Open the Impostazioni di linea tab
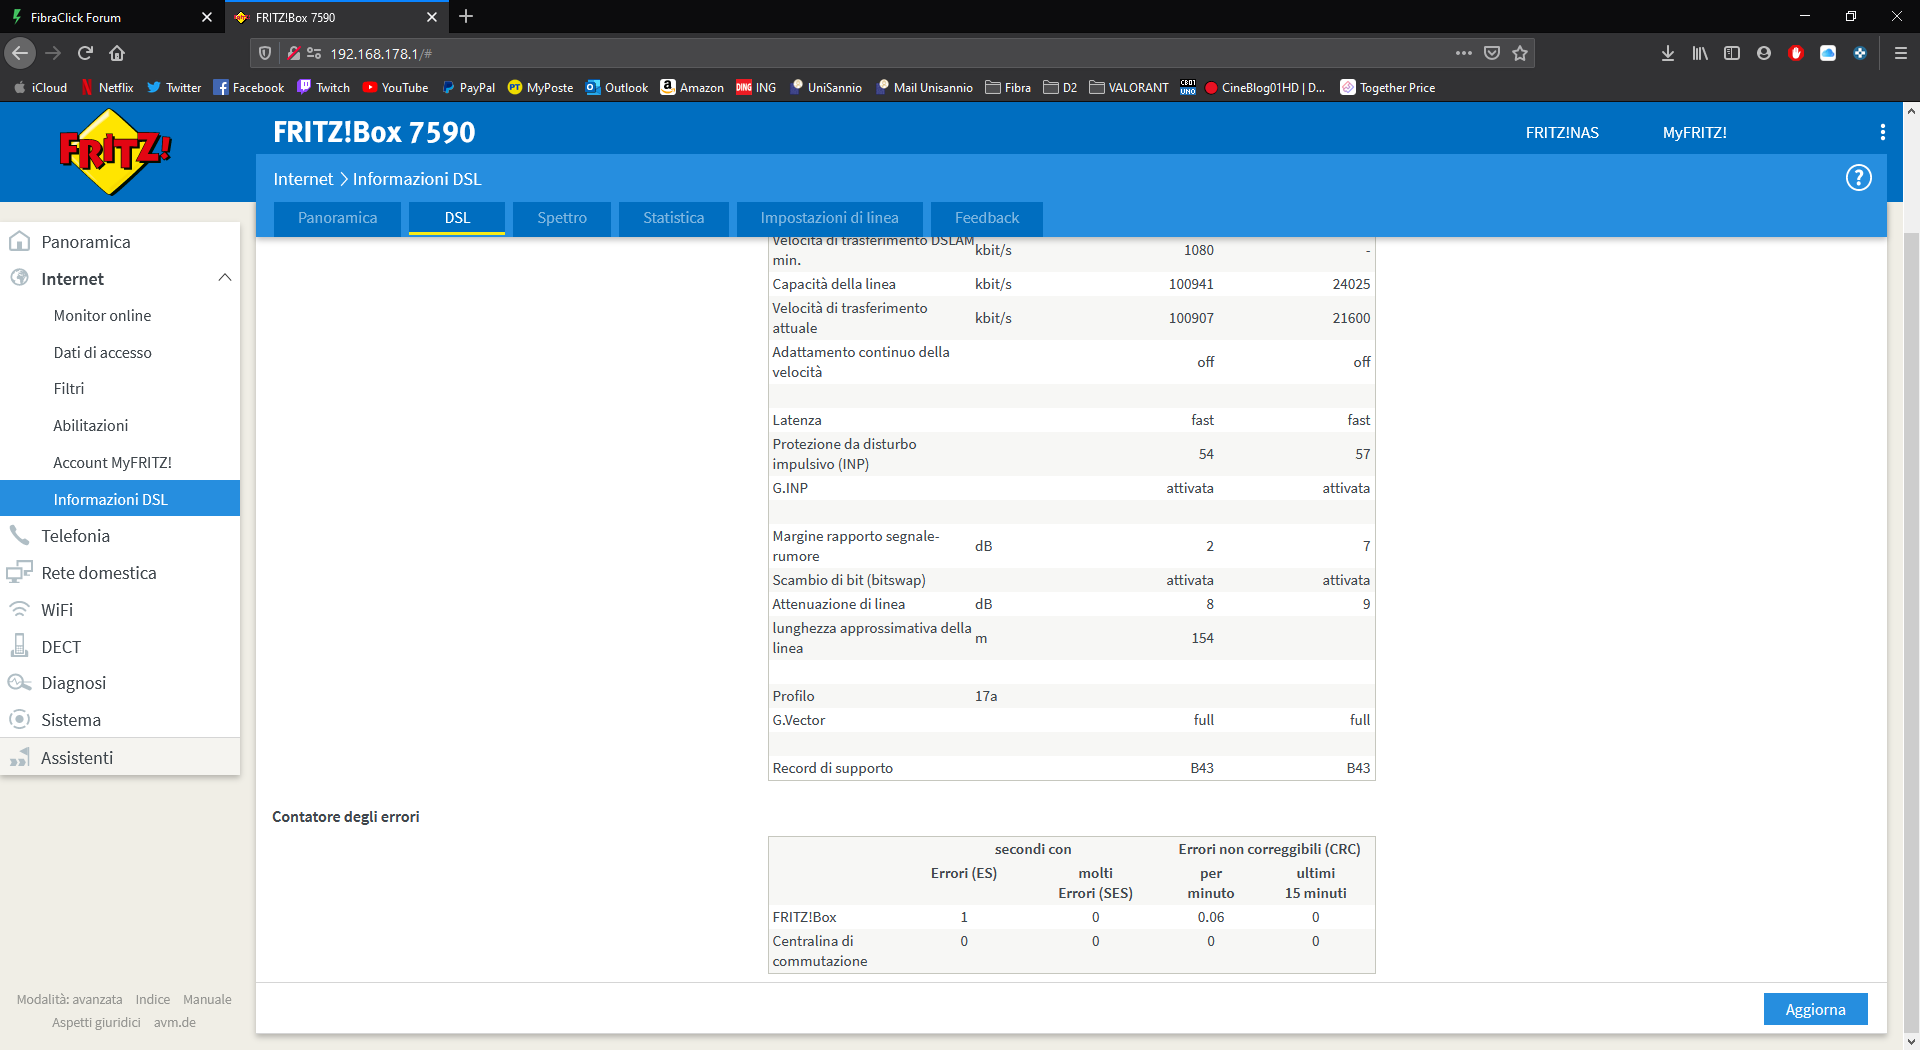Image resolution: width=1920 pixels, height=1050 pixels. pos(829,218)
